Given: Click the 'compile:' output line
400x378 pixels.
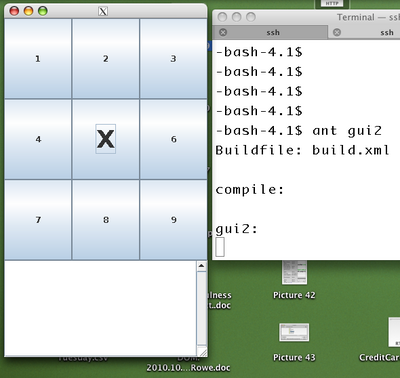Looking at the screenshot, I should (250, 190).
